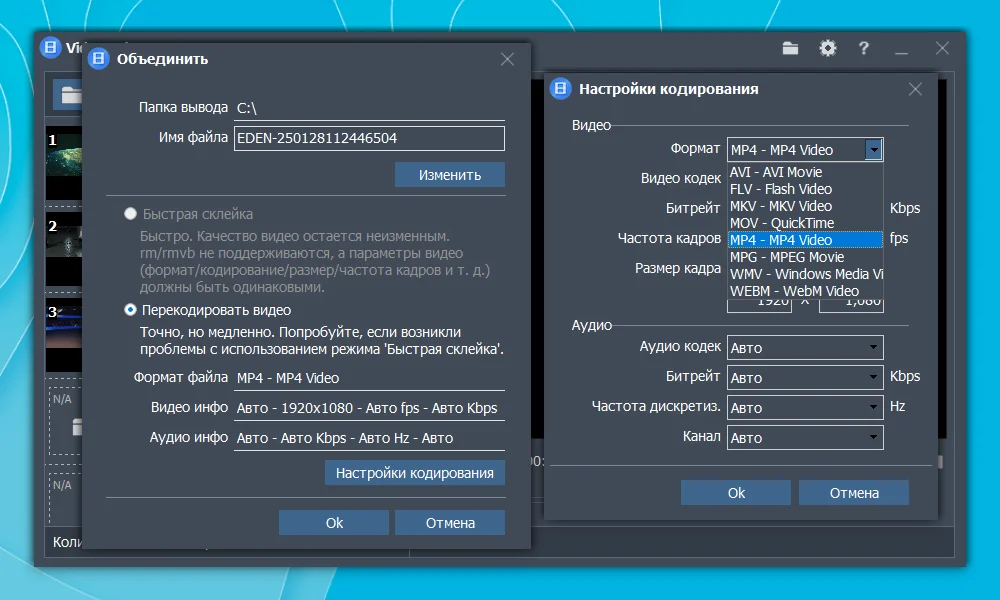
Task: Click the Настройки кодирования film logo icon
Action: [561, 89]
